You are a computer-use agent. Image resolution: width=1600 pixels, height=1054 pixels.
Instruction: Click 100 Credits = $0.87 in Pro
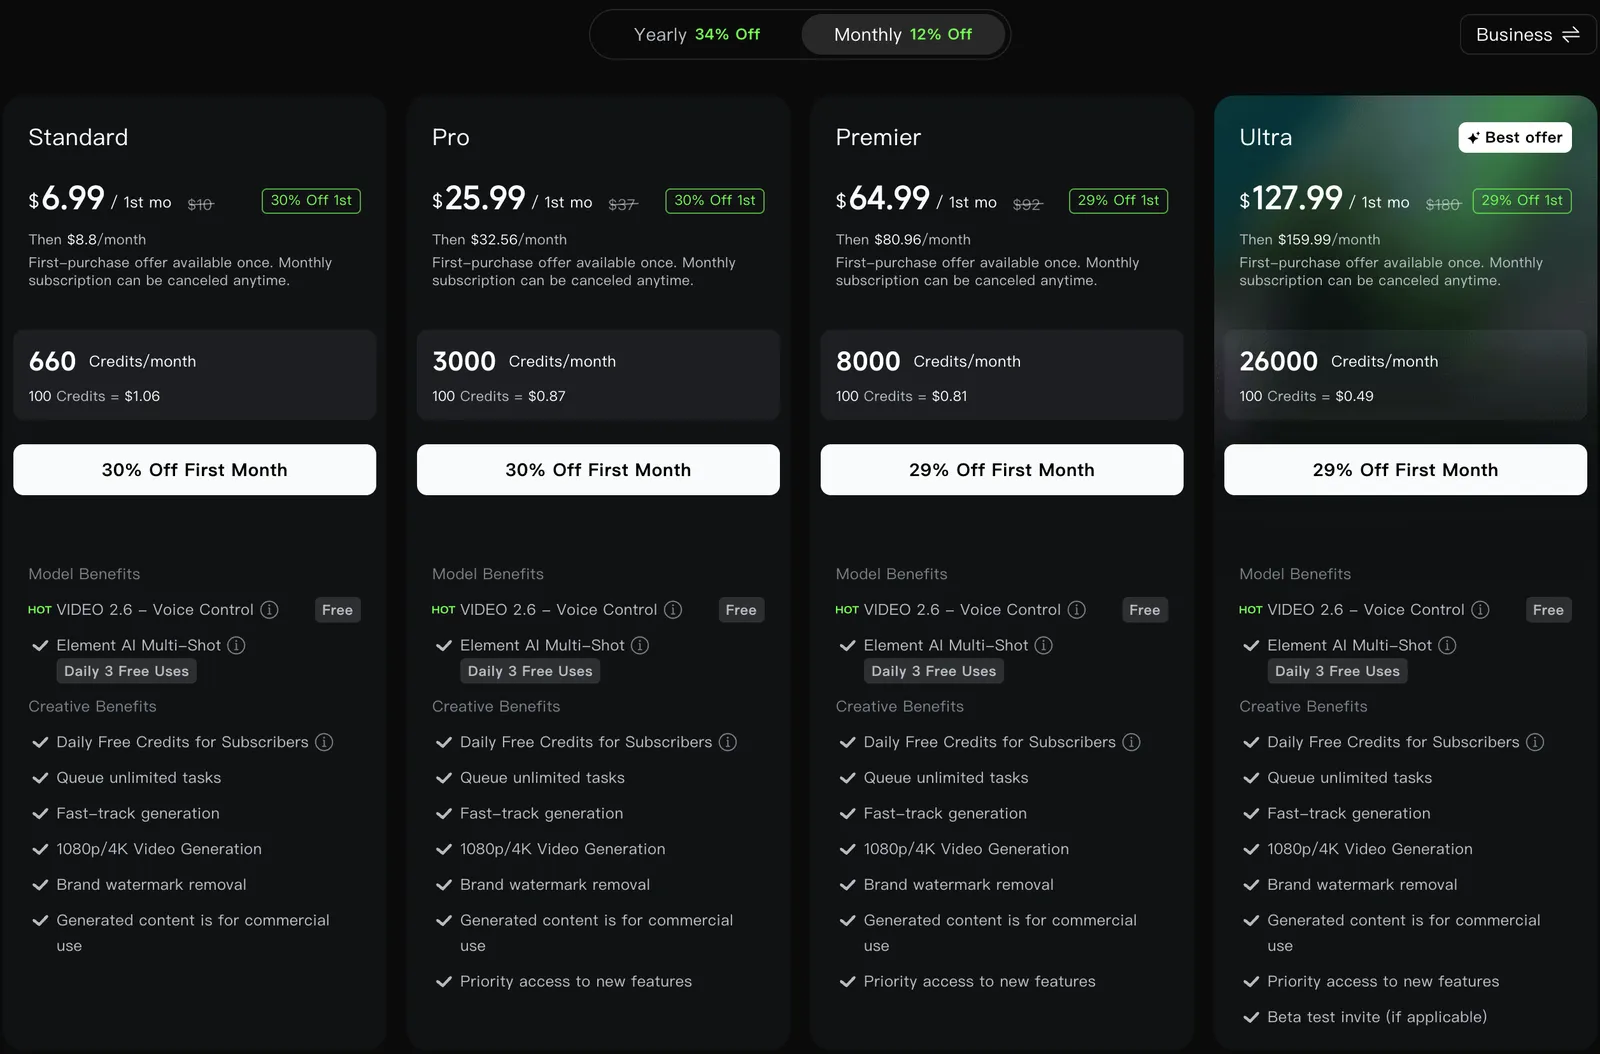click(499, 396)
